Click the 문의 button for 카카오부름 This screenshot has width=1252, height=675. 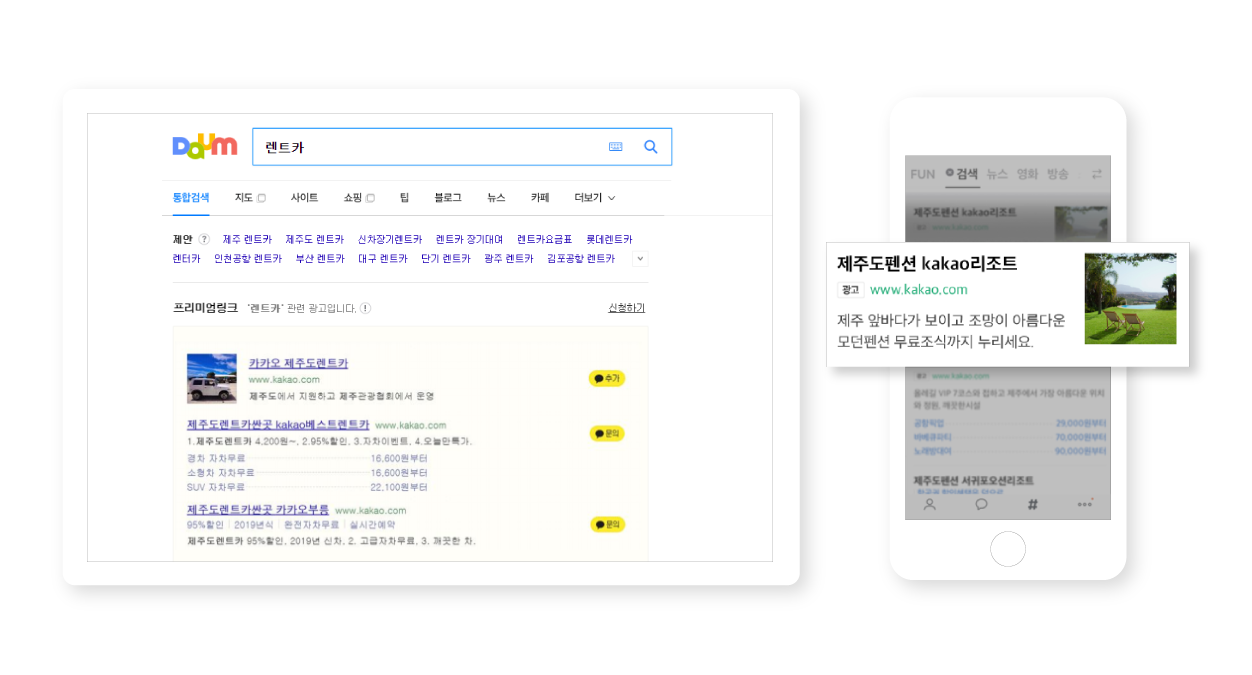607,524
